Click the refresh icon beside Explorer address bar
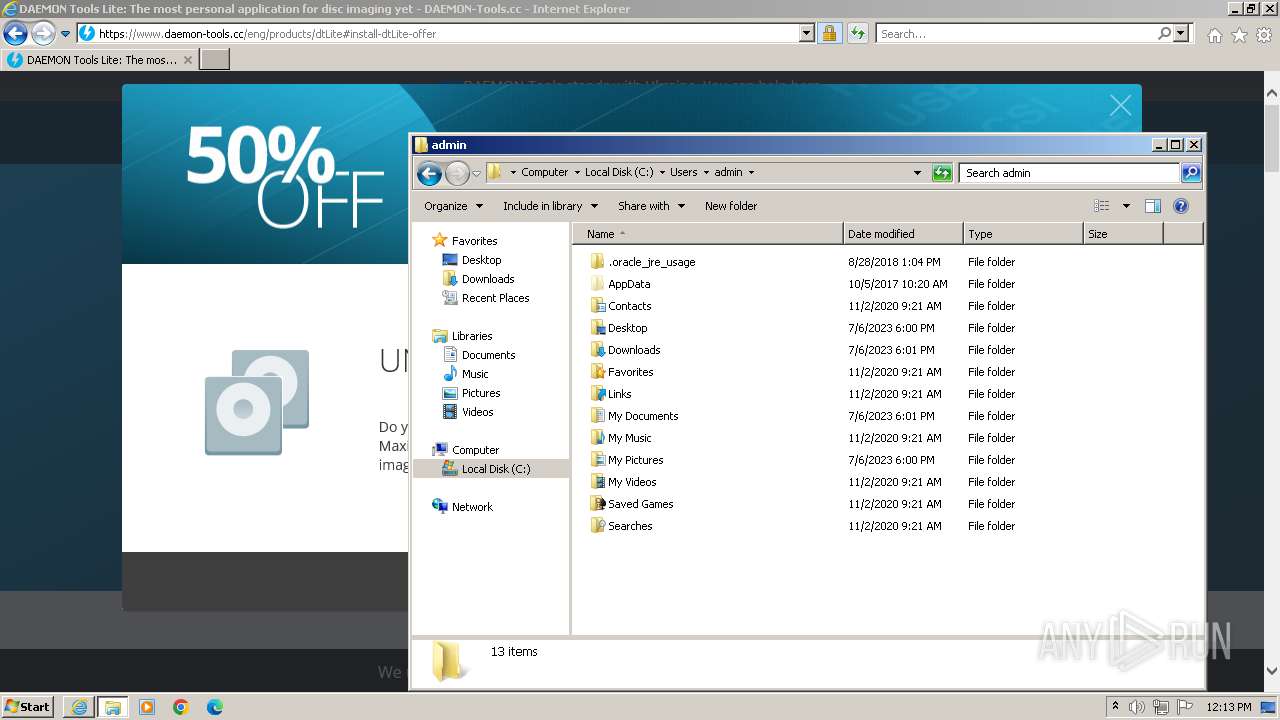The width and height of the screenshot is (1280, 720). [942, 173]
